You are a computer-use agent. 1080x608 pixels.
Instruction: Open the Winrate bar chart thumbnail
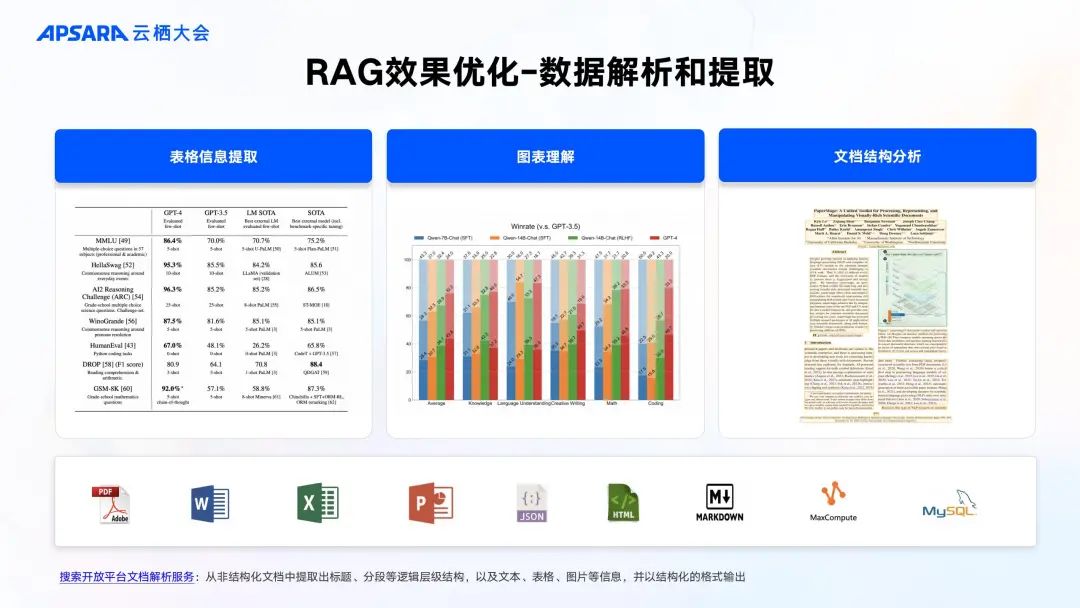click(x=545, y=315)
